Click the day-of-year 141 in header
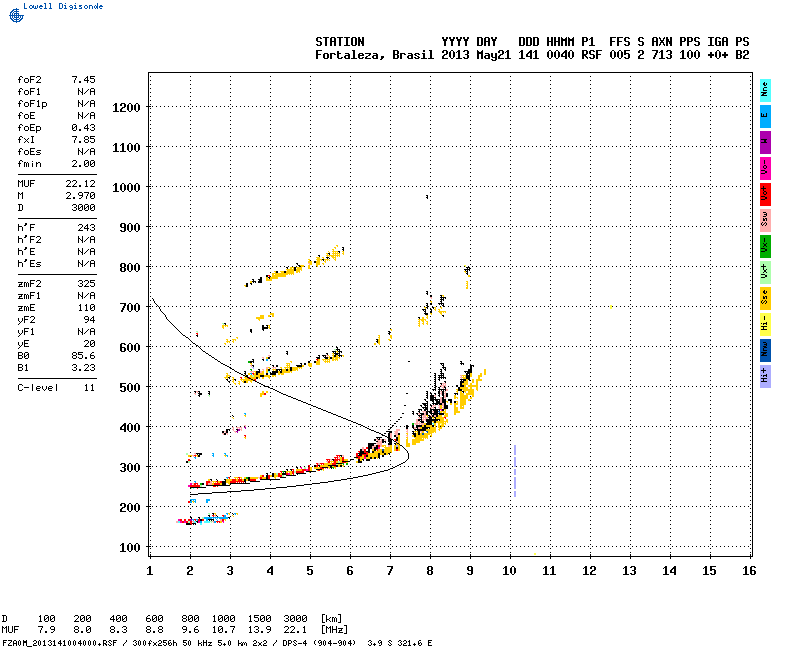The image size is (800, 650). (x=528, y=55)
